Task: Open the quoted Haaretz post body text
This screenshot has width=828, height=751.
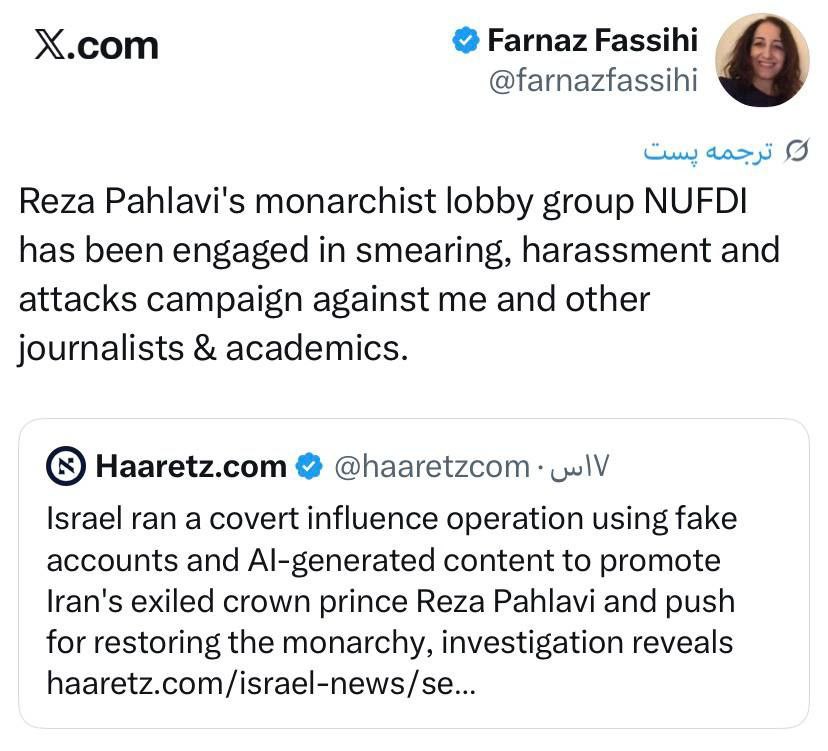Action: 390,580
